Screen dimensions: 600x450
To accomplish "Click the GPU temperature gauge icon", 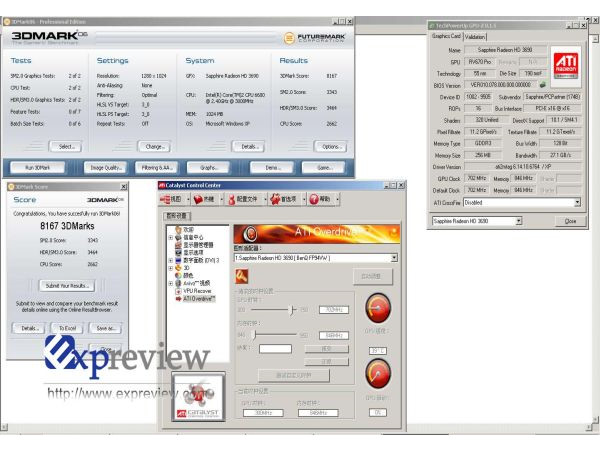I will (x=378, y=308).
